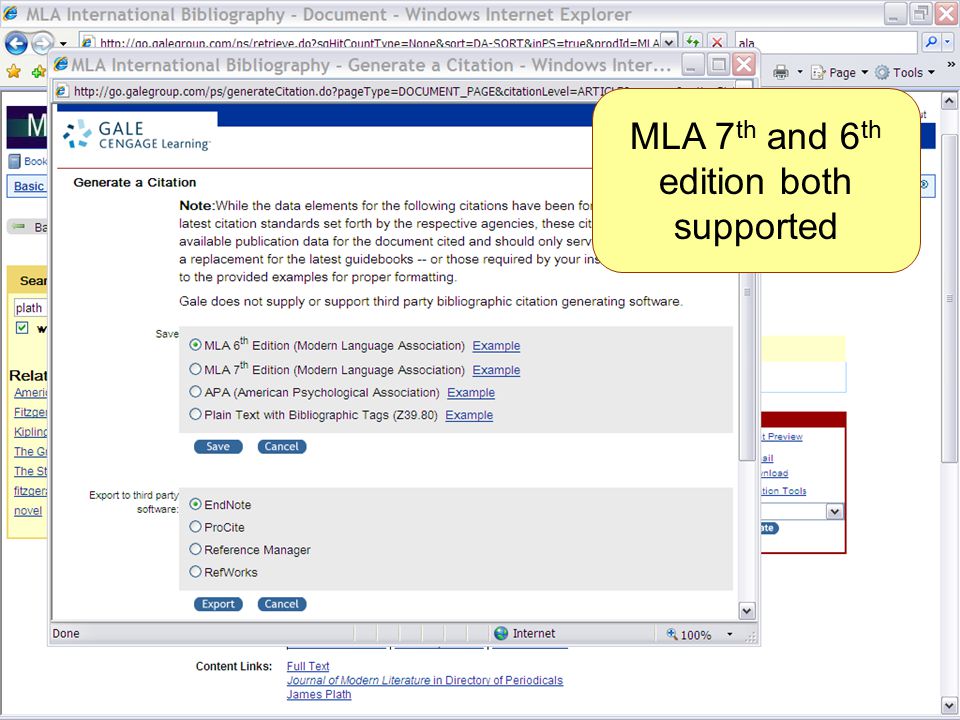Click the Print icon in toolbar
Screen dimensions: 960x720
point(781,72)
